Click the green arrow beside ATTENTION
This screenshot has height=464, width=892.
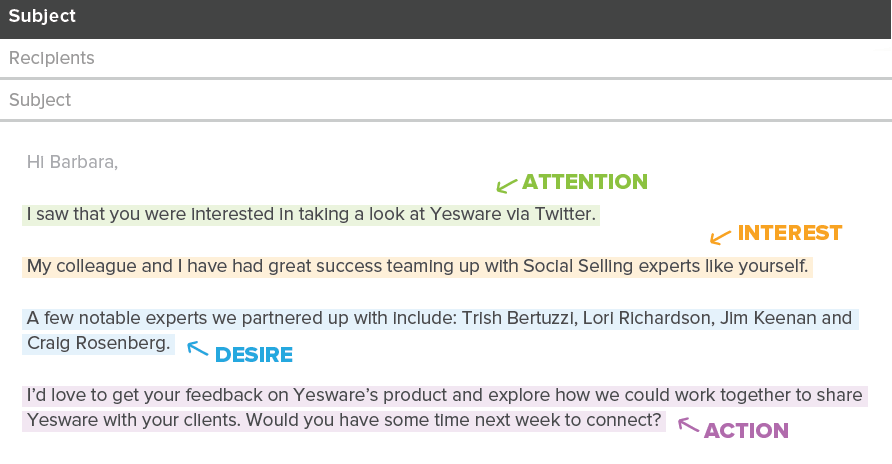click(506, 185)
